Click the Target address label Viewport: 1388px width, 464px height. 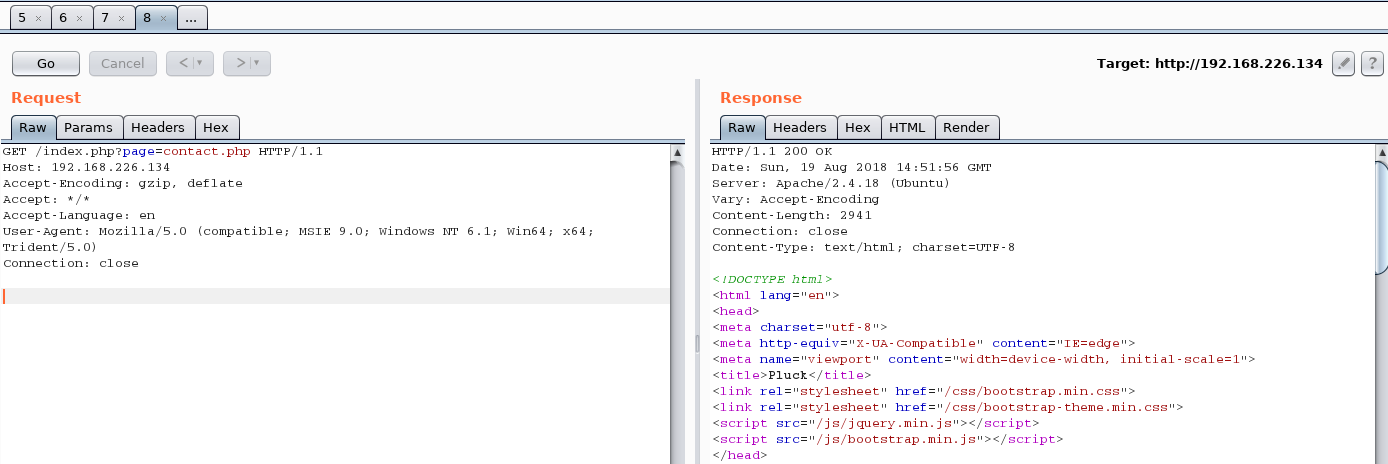click(x=1210, y=63)
